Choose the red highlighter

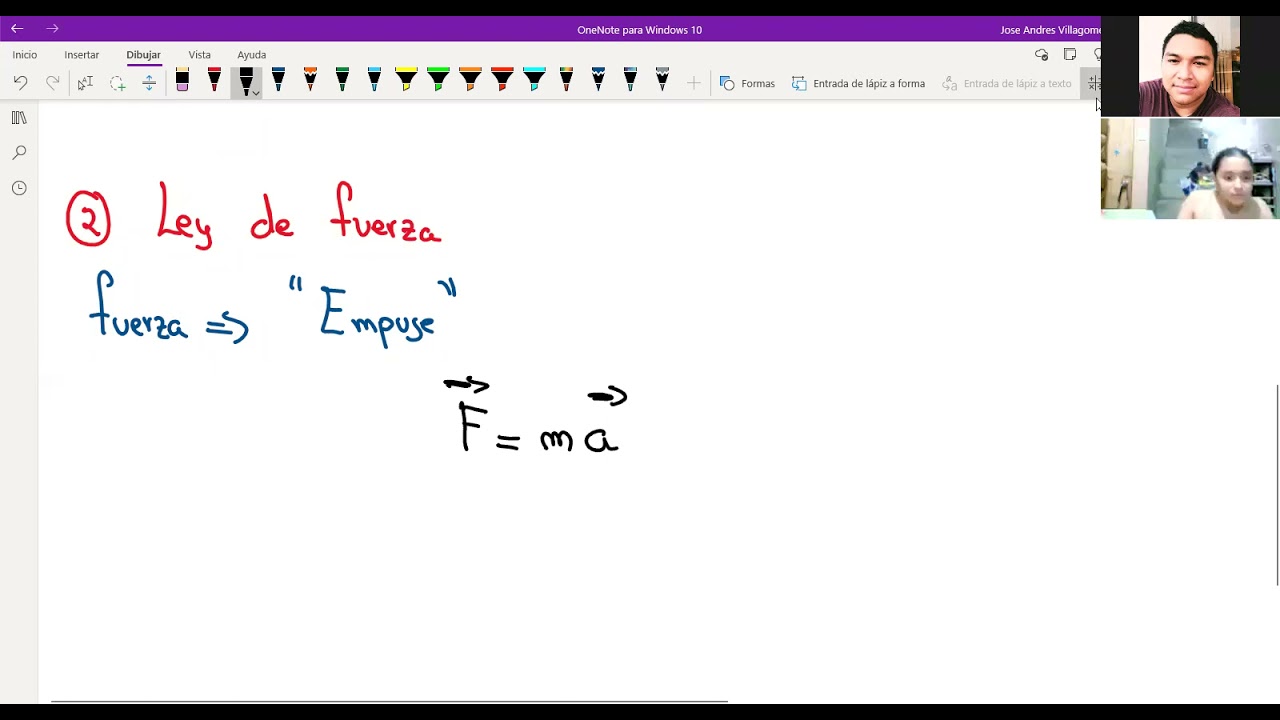point(502,81)
